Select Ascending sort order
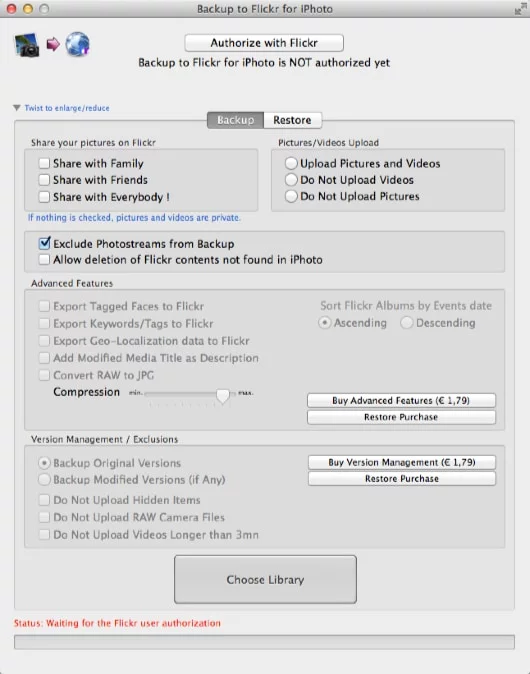Image resolution: width=530 pixels, height=674 pixels. point(325,322)
